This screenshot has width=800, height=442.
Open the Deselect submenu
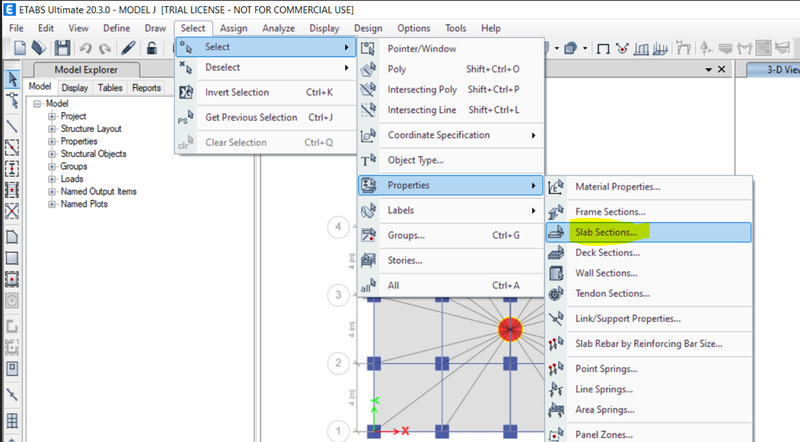266,67
